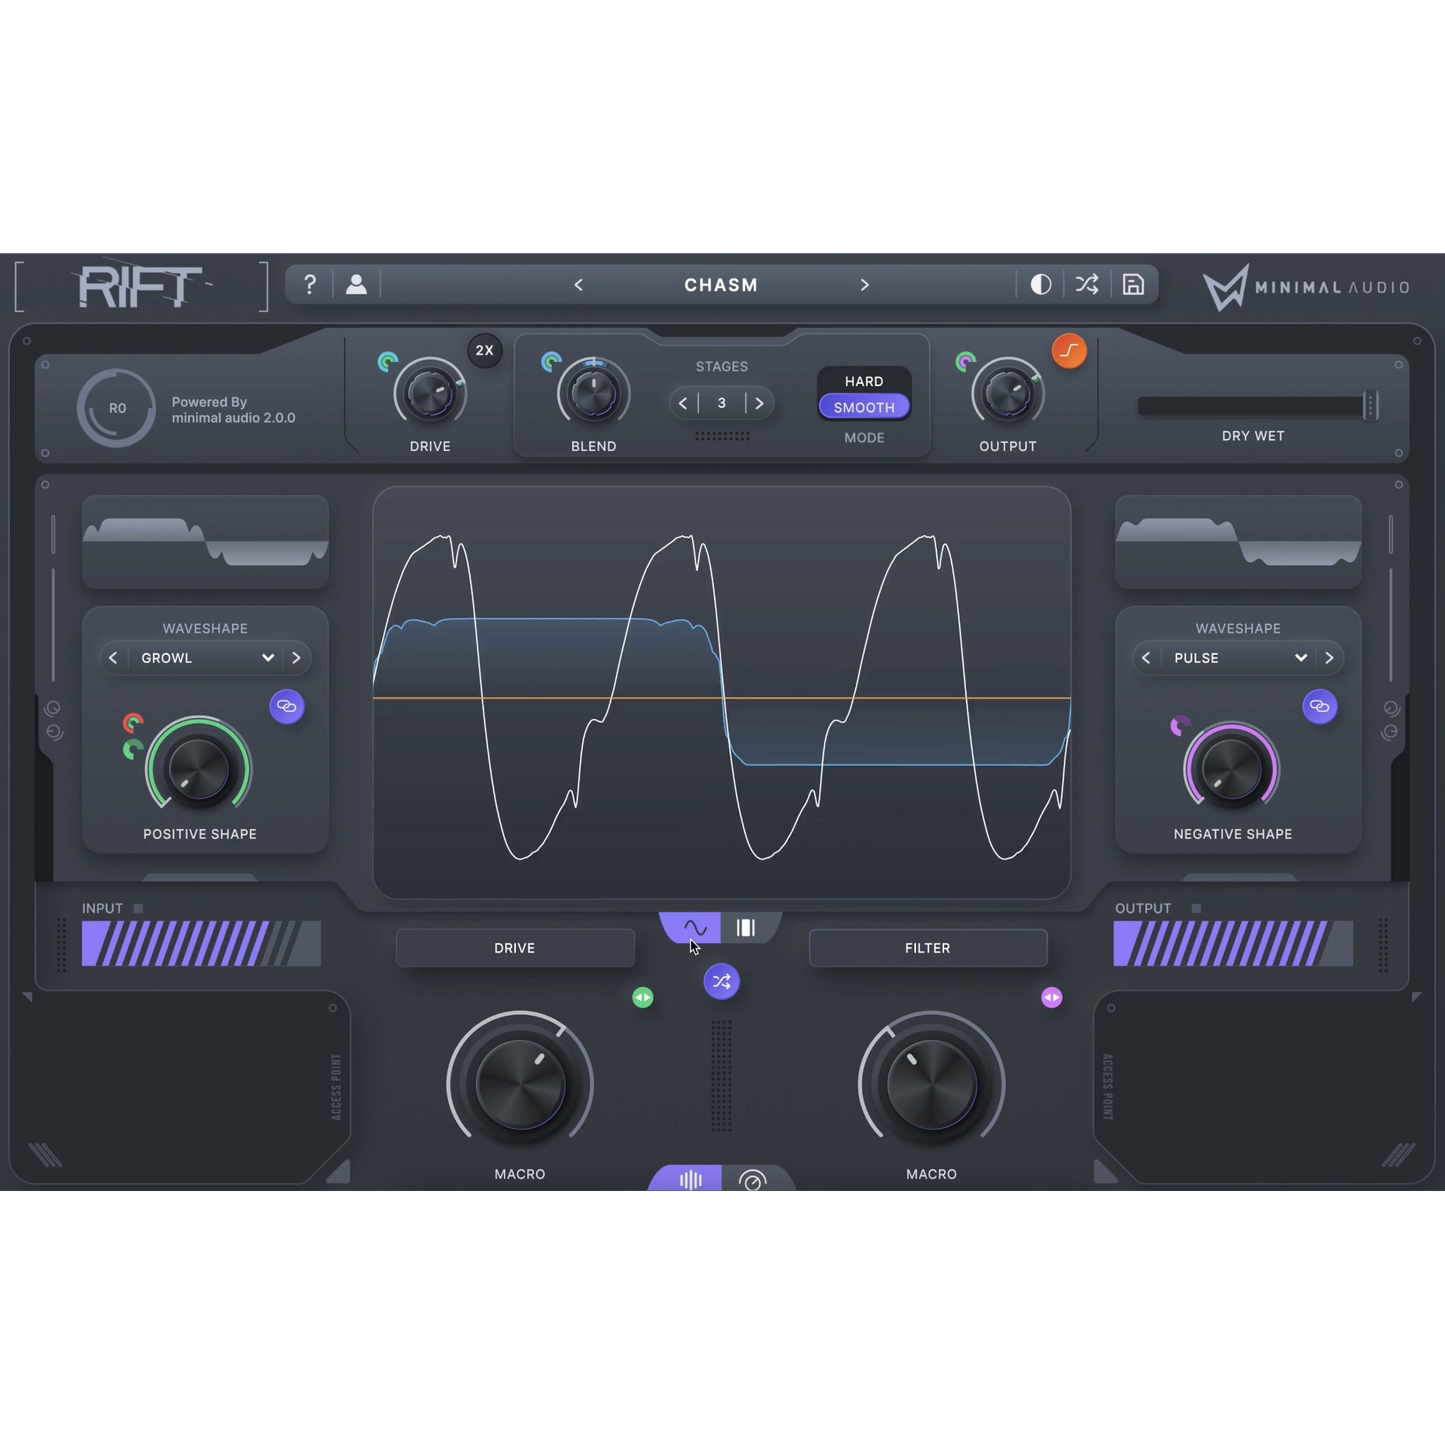
Task: Click the green arrows toggle near the Drive macro
Action: [x=643, y=997]
